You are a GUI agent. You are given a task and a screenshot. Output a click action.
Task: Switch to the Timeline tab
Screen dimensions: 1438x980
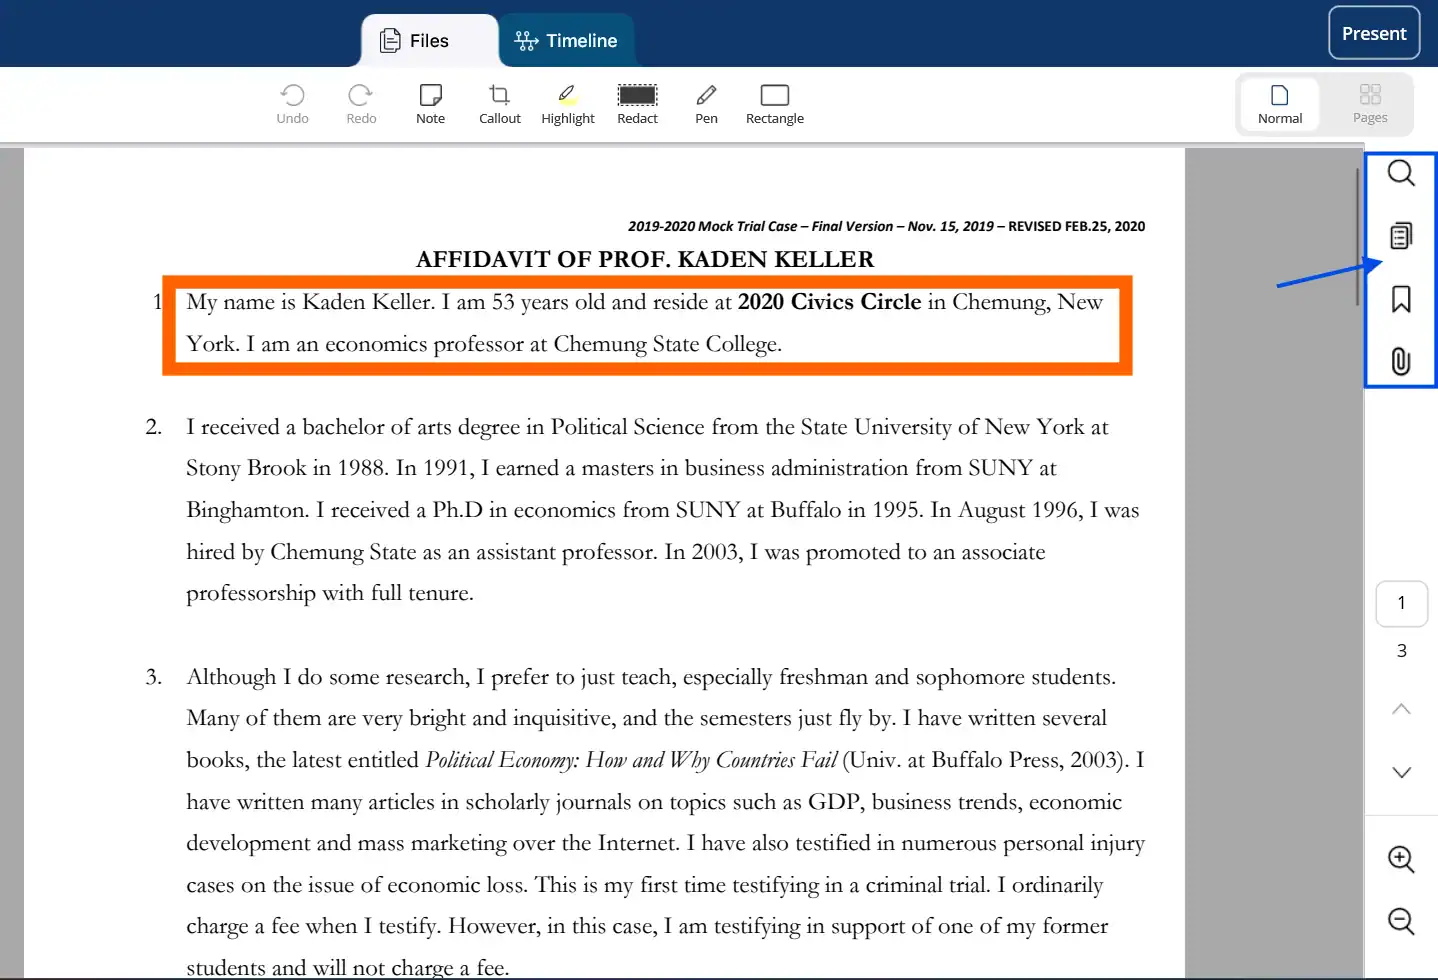click(x=566, y=41)
